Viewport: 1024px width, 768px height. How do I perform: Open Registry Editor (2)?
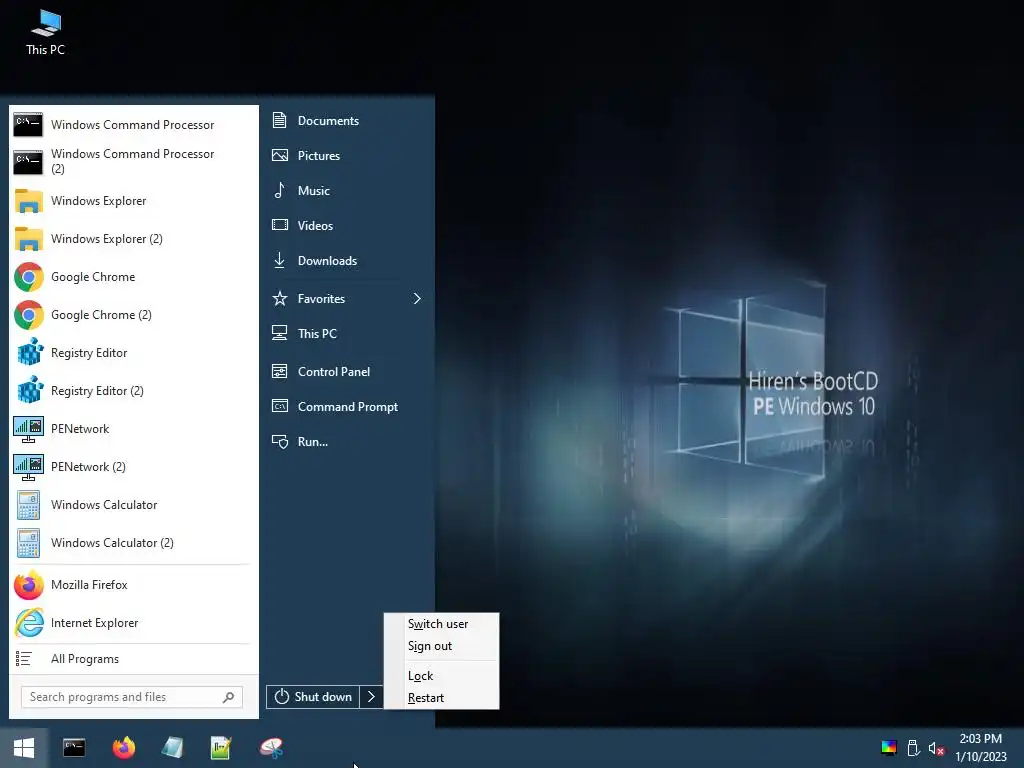pos(133,391)
